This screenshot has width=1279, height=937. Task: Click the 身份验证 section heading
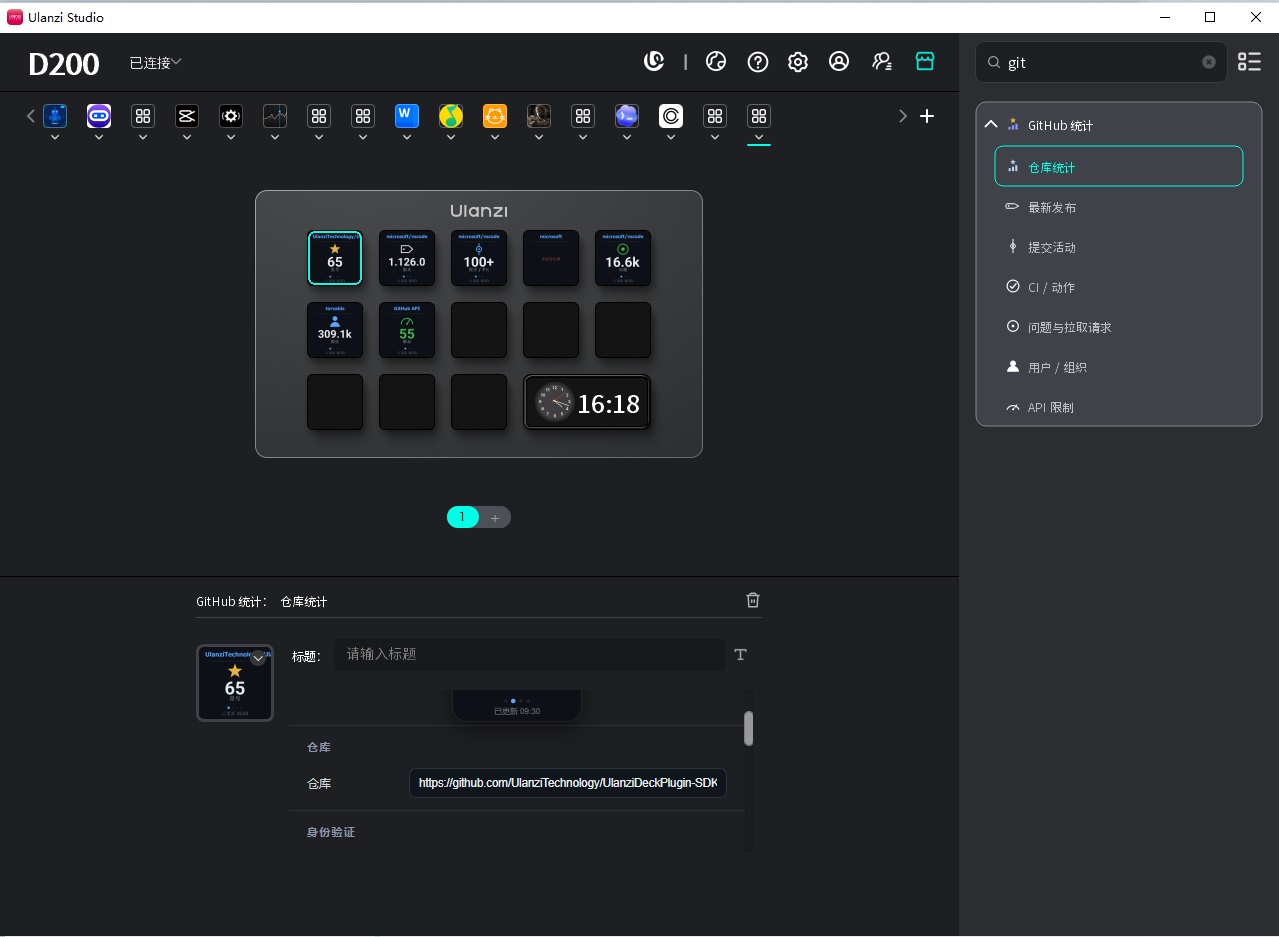(331, 832)
